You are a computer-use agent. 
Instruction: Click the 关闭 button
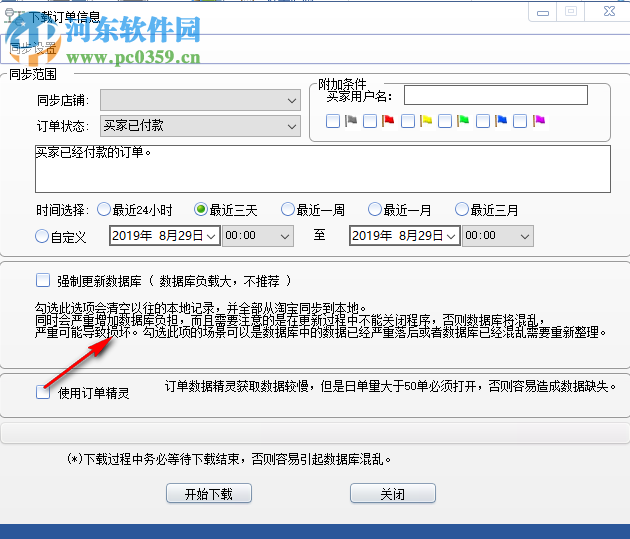[x=393, y=493]
